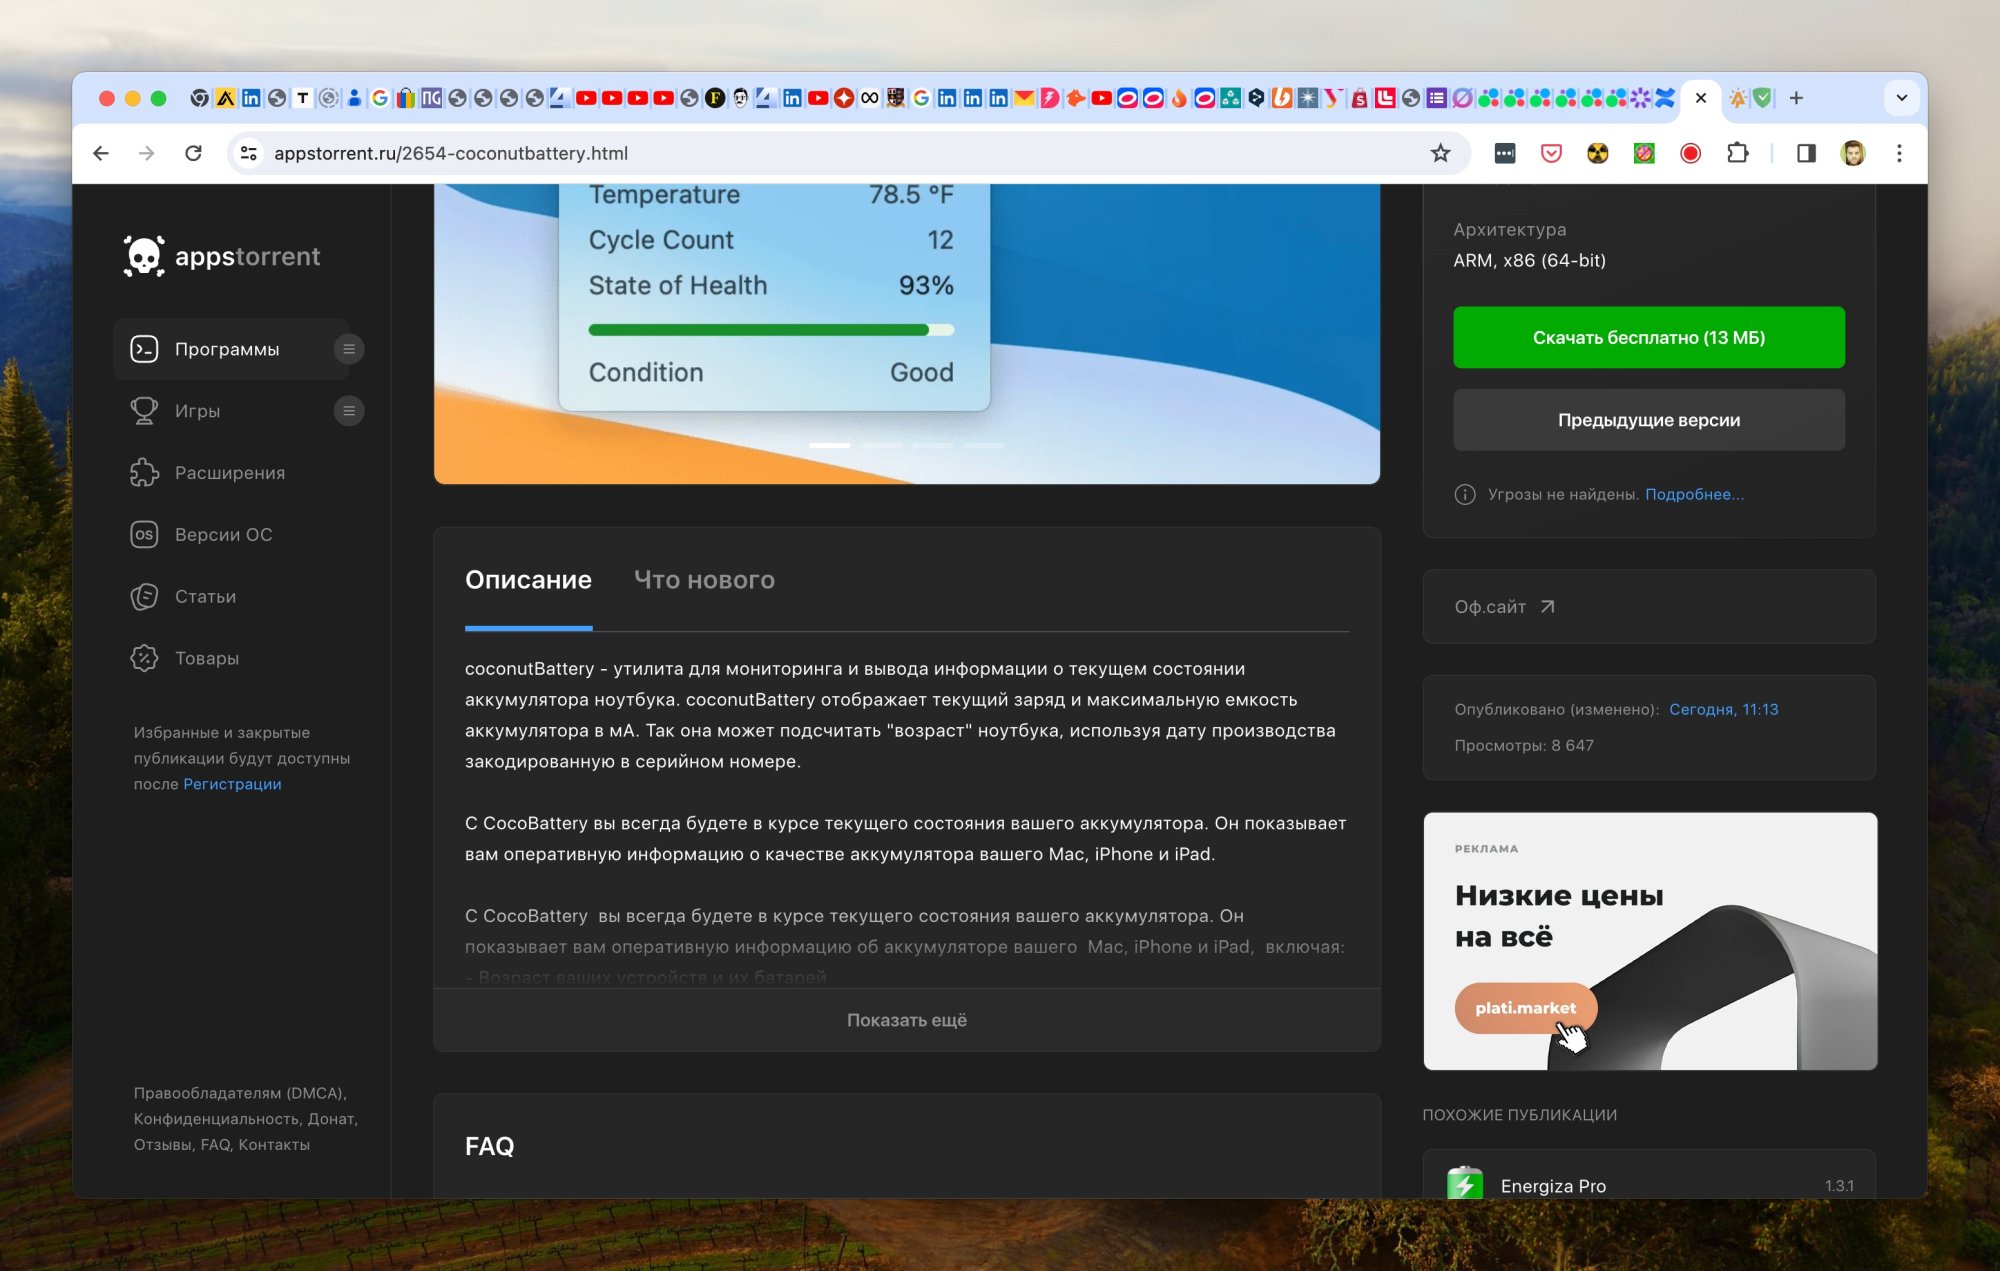Open the Extensions puzzle icon in toolbar
This screenshot has width=2000, height=1271.
[1738, 153]
